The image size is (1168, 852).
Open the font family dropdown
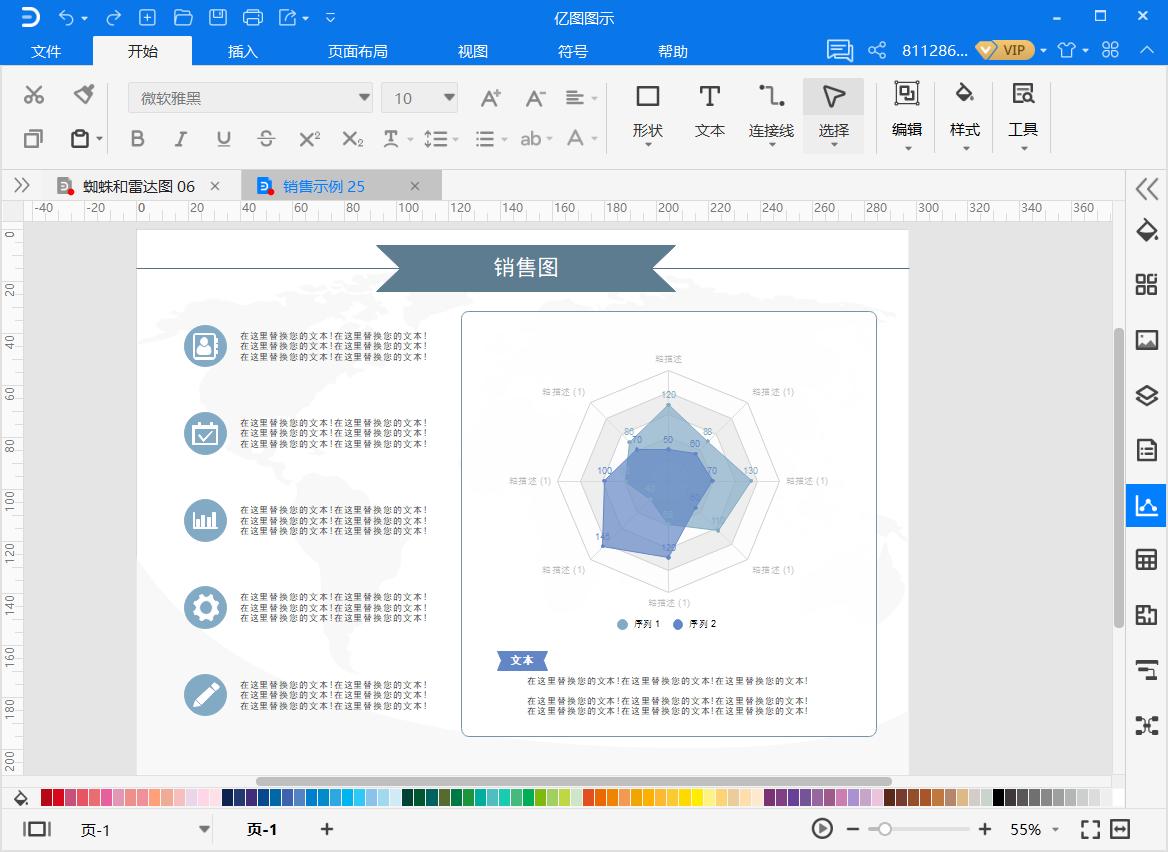coord(362,97)
